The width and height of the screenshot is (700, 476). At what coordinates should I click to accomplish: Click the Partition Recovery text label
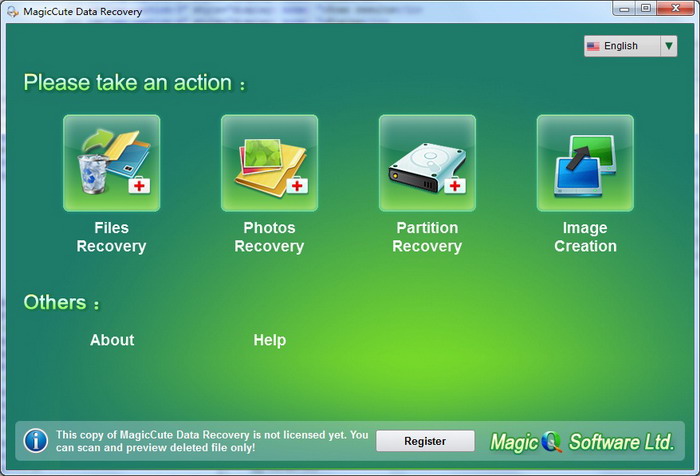(427, 237)
